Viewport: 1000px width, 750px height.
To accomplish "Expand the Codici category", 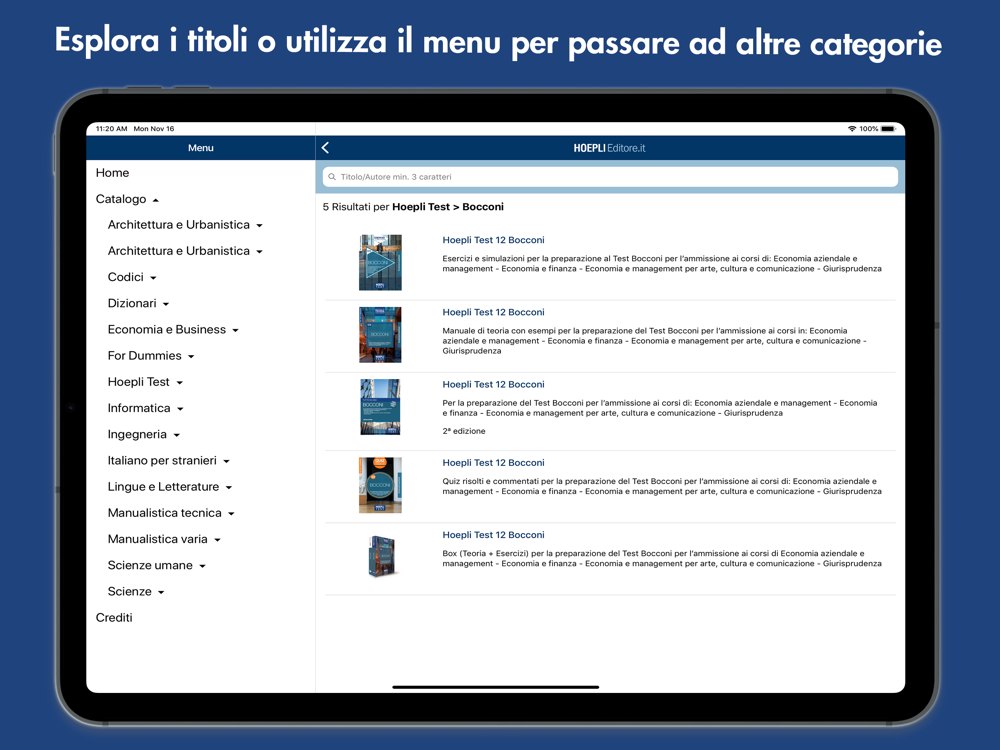I will [132, 277].
